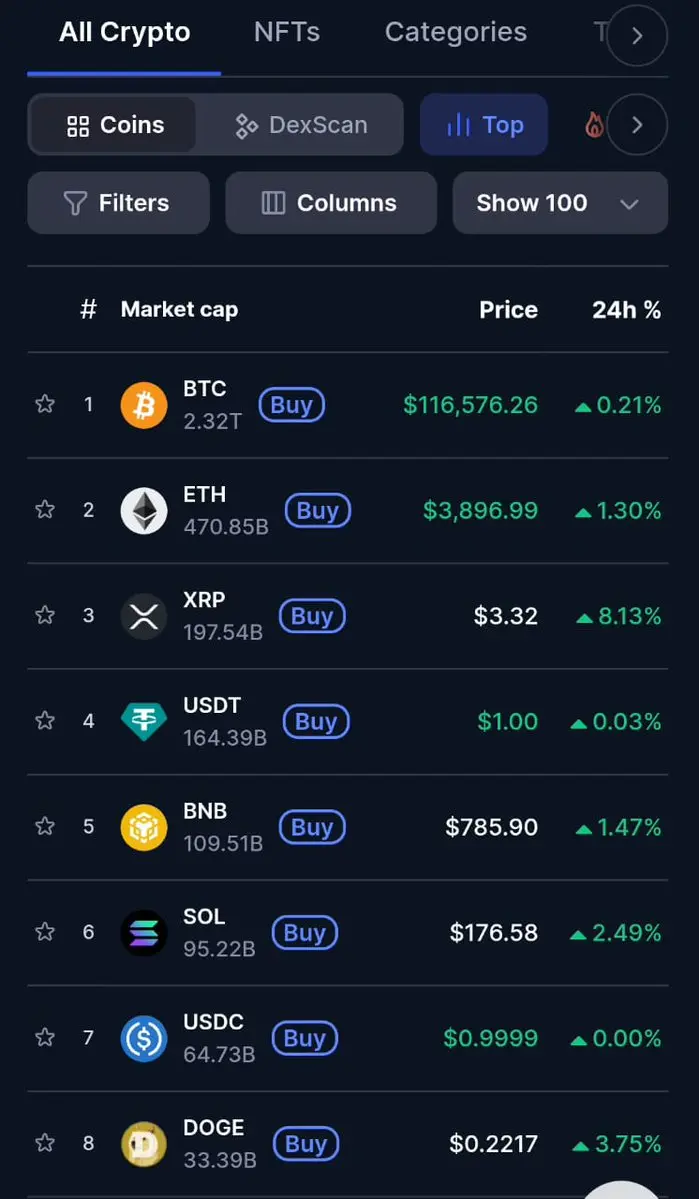Open the Categories tab
Image resolution: width=699 pixels, height=1199 pixels.
point(456,32)
